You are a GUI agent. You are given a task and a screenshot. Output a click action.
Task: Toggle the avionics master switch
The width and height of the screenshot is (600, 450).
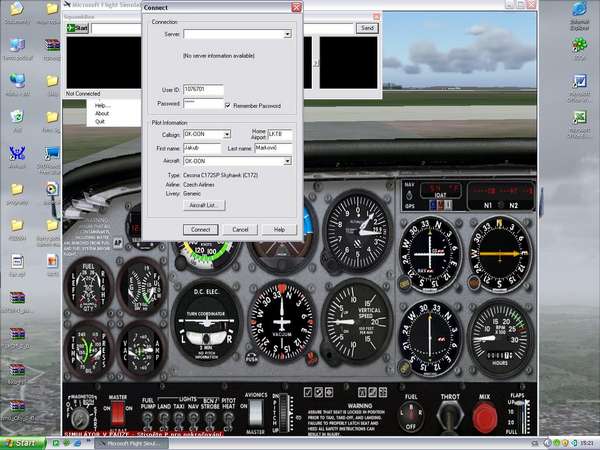[254, 410]
